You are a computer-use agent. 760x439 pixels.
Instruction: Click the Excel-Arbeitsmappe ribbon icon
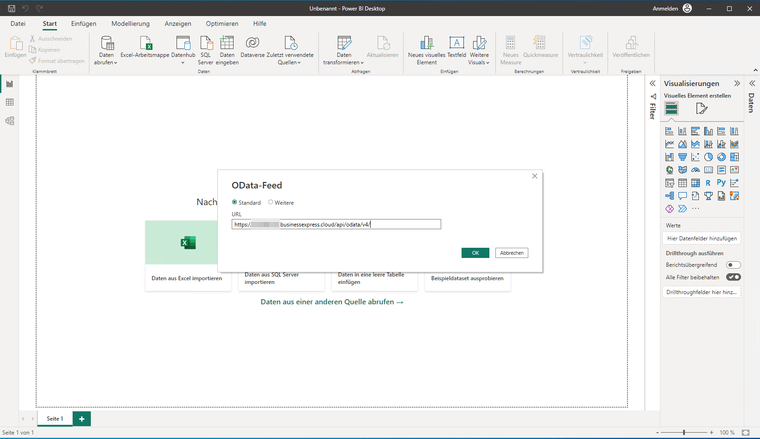click(147, 44)
